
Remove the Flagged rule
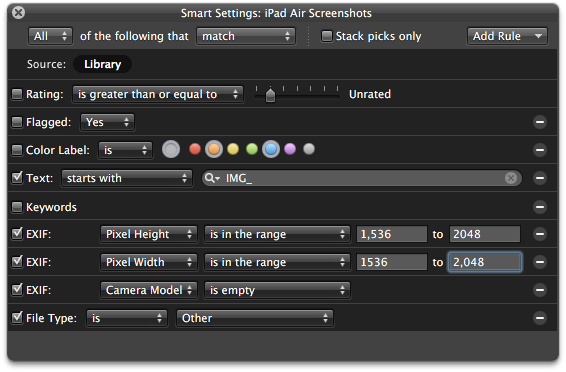click(540, 122)
